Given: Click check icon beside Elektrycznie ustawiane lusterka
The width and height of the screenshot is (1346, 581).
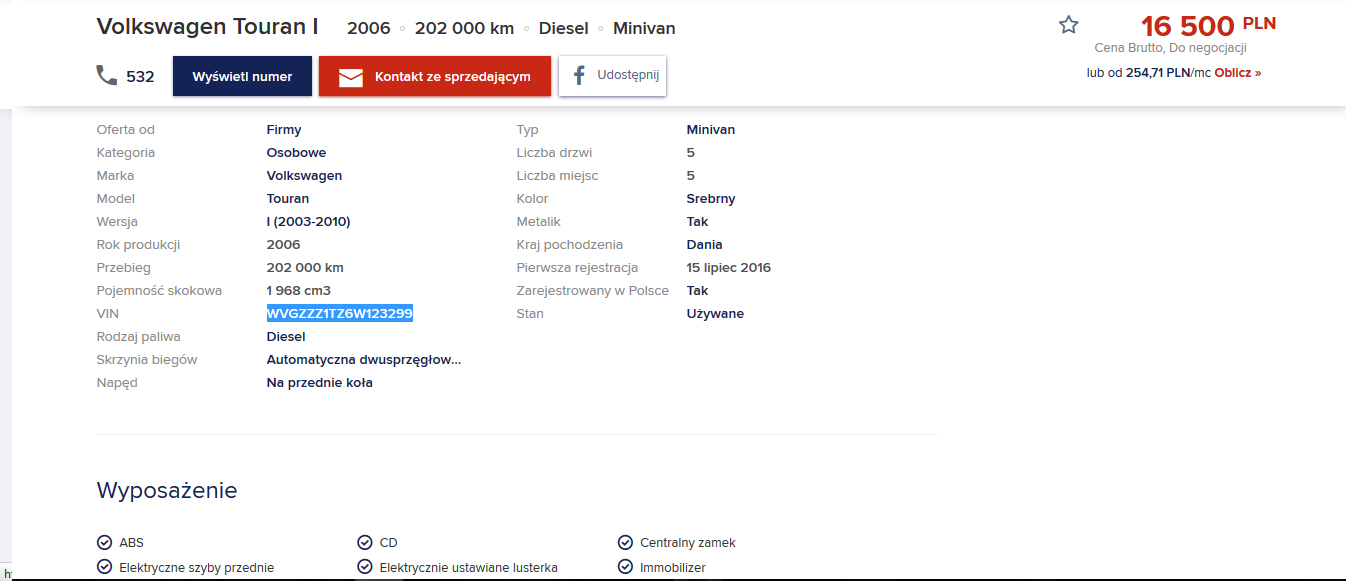Looking at the screenshot, I should point(364,567).
